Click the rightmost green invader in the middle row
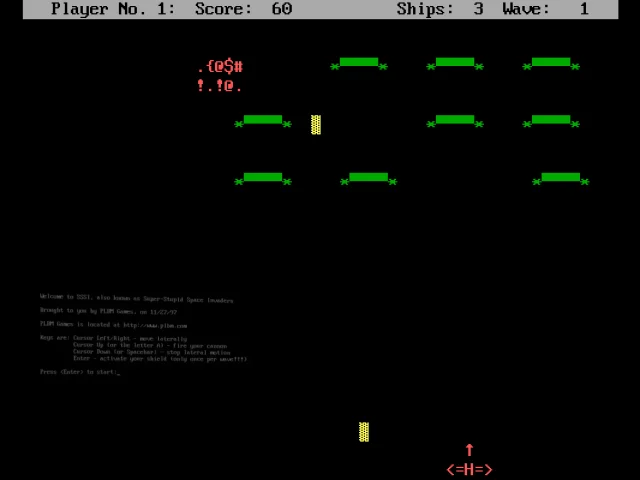 (x=551, y=121)
